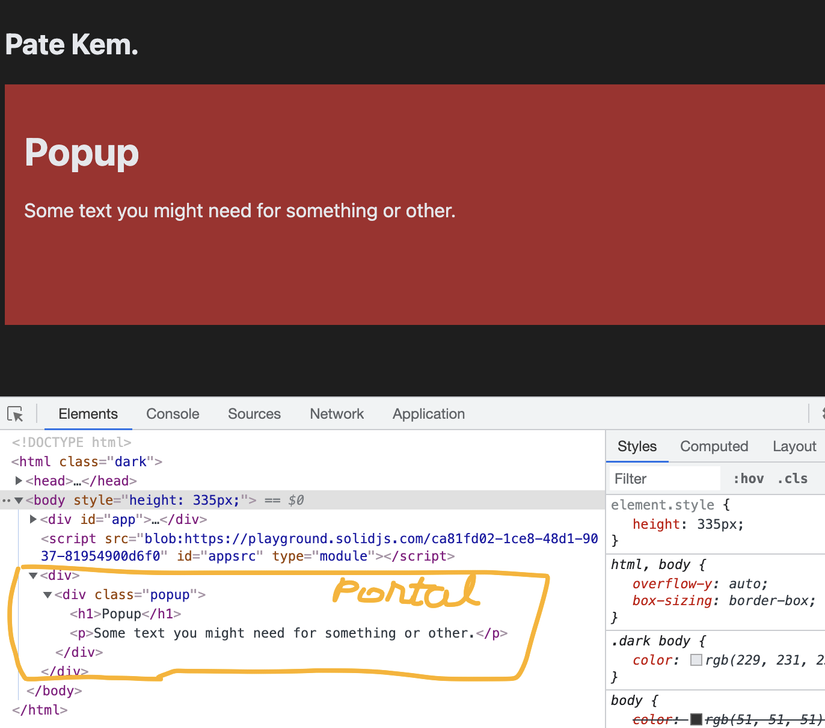
Task: Expand the div id app node
Action: tap(33, 520)
